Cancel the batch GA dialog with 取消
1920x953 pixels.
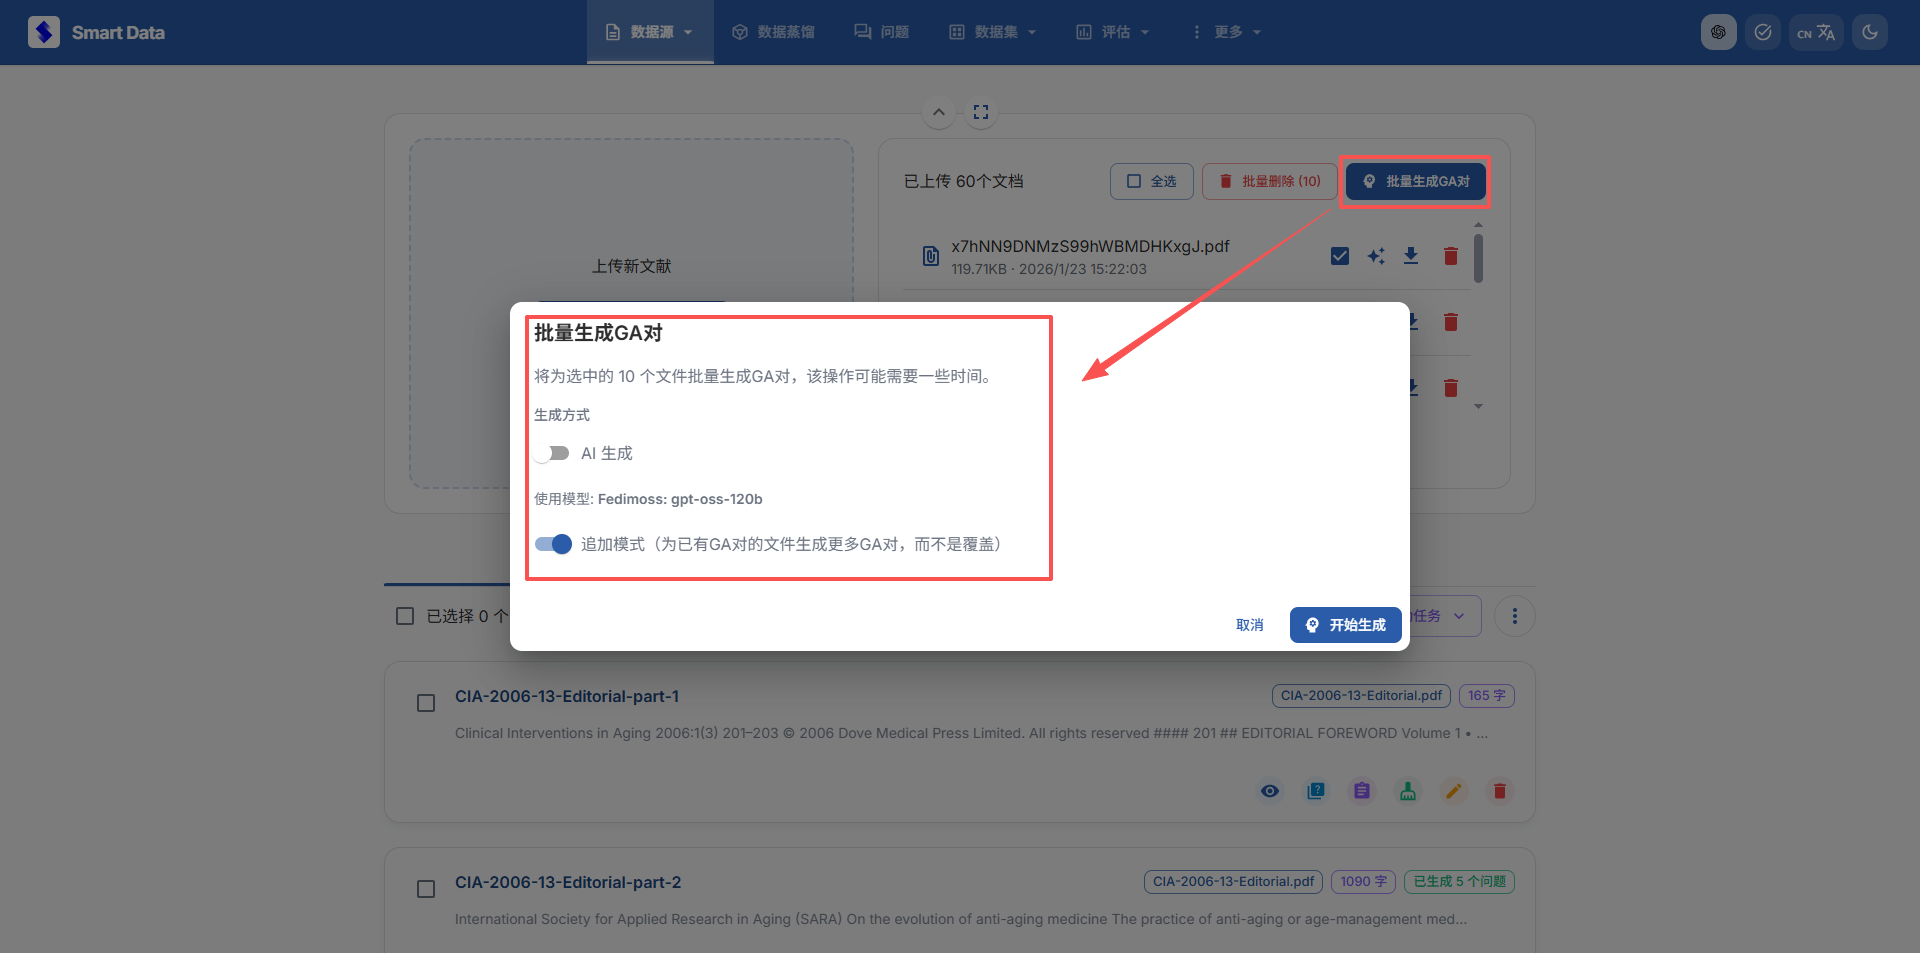tap(1249, 625)
